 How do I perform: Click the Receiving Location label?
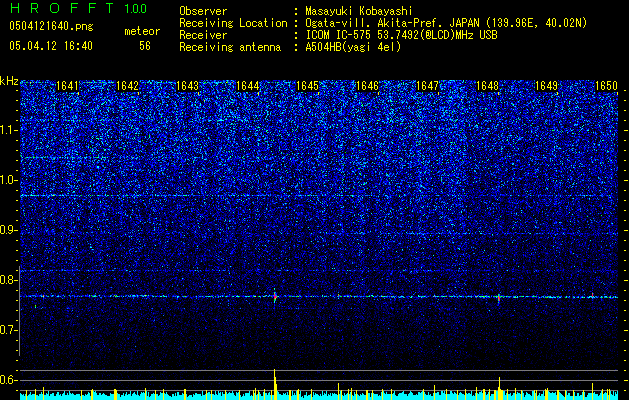pos(233,24)
